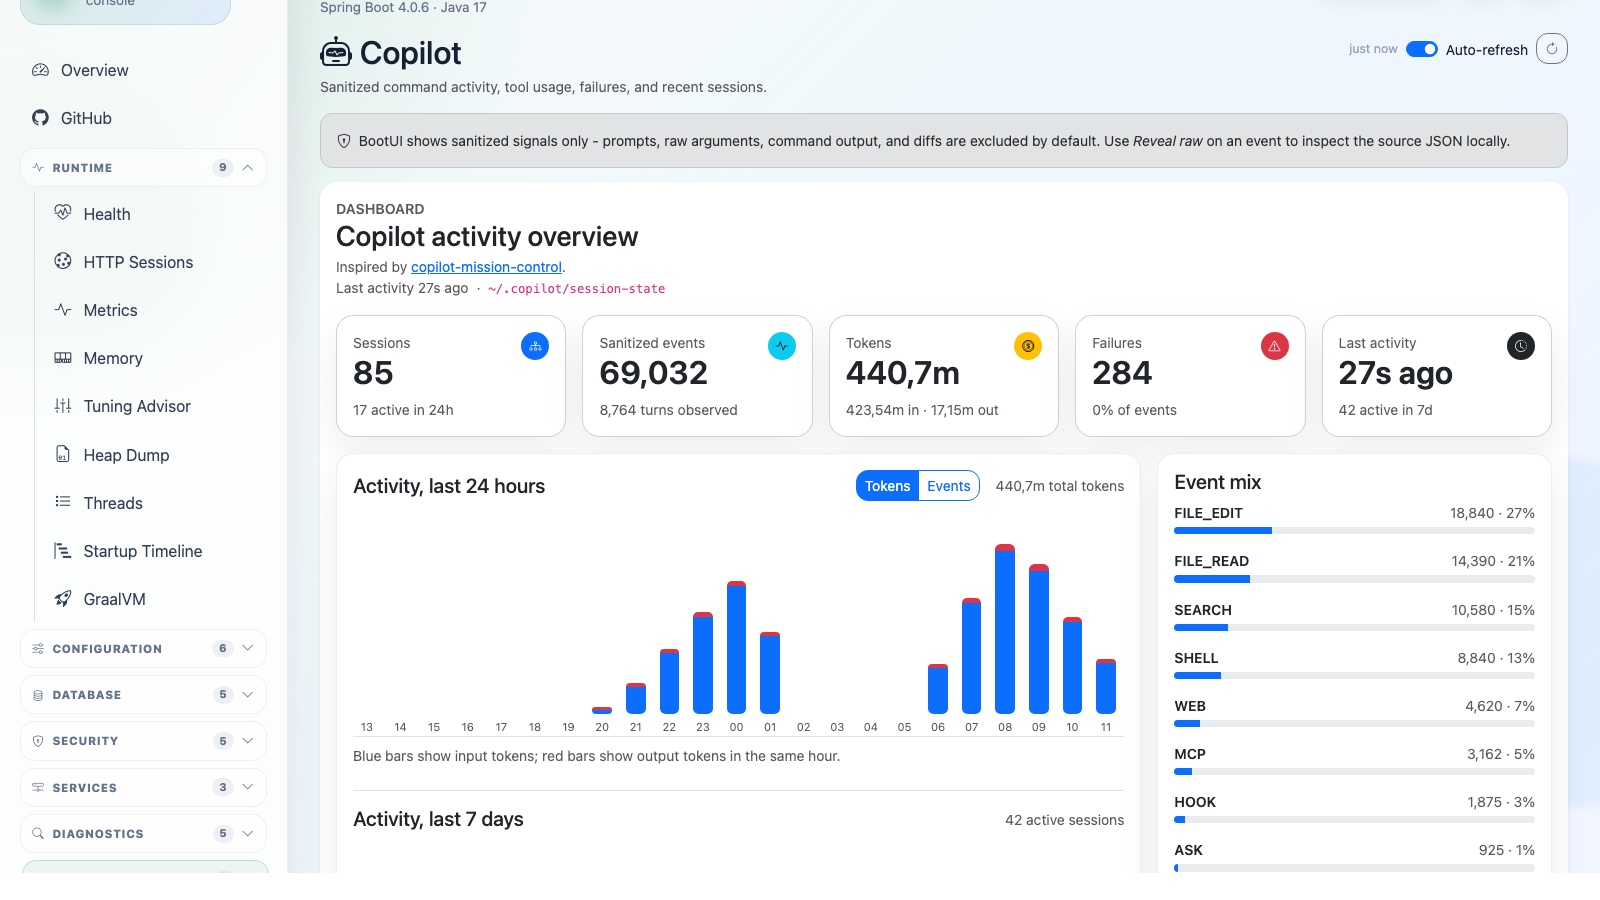Click the HOOK event mix bar
1600x900 pixels.
(1354, 820)
